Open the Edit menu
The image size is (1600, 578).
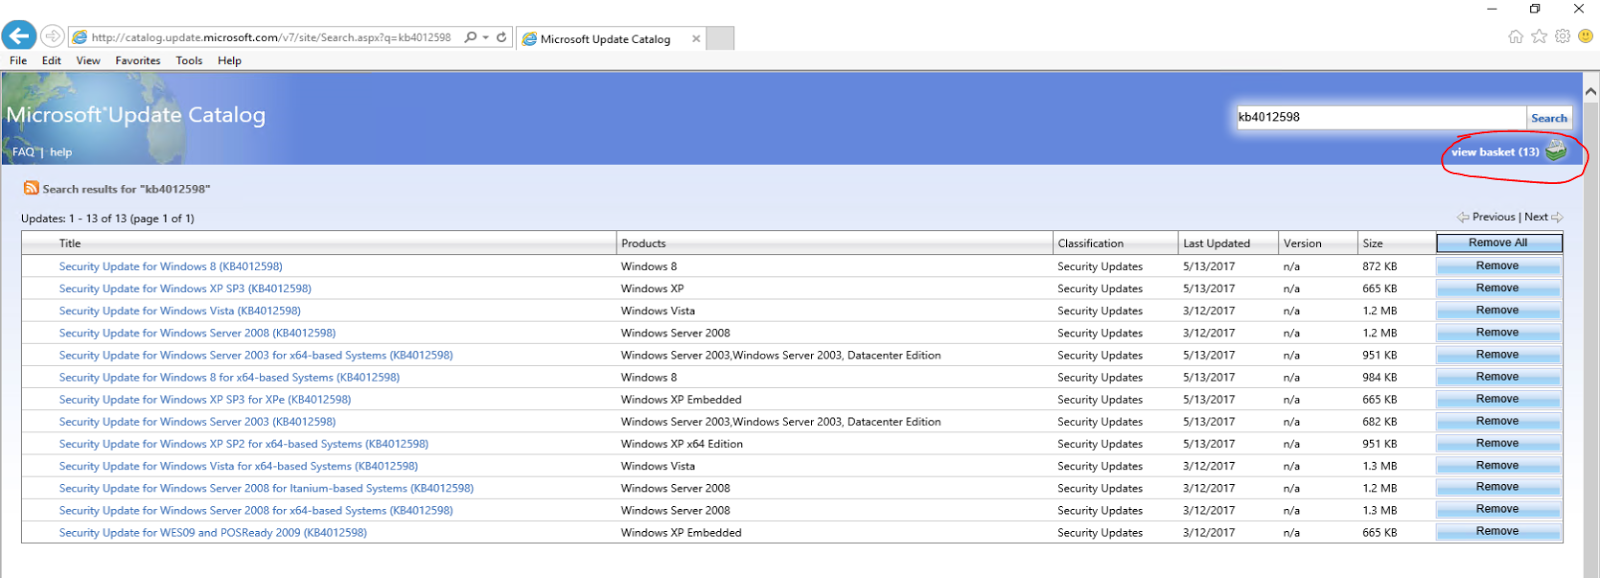click(x=51, y=60)
